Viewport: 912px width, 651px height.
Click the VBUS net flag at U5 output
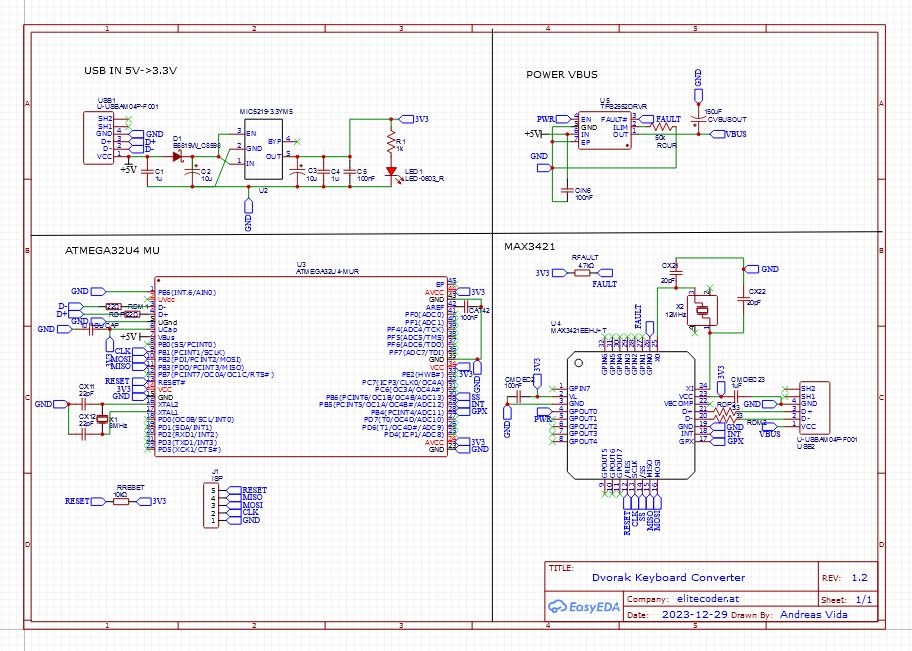(x=728, y=134)
